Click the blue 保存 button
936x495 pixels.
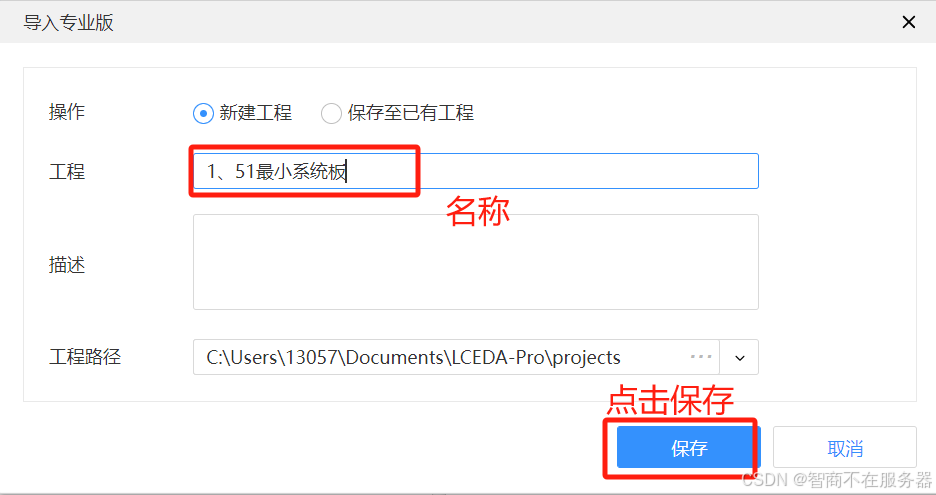(x=688, y=448)
